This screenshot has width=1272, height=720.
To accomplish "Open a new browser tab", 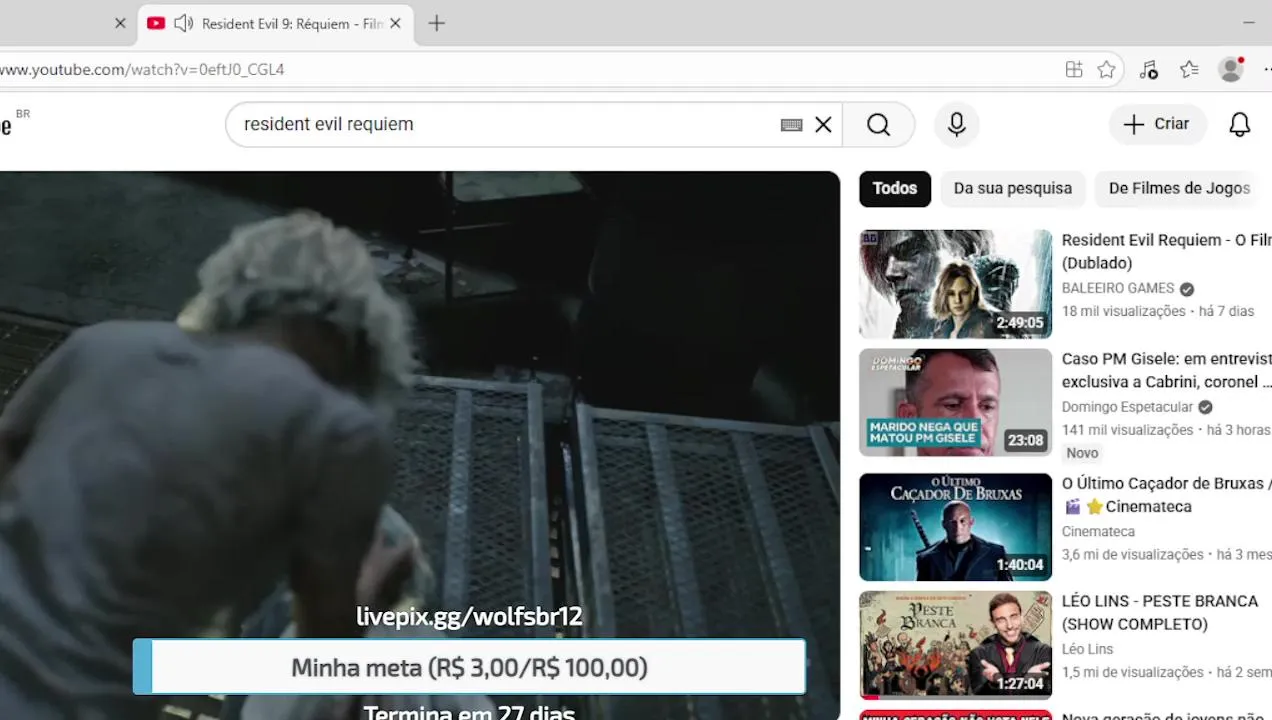I will pyautogui.click(x=436, y=23).
